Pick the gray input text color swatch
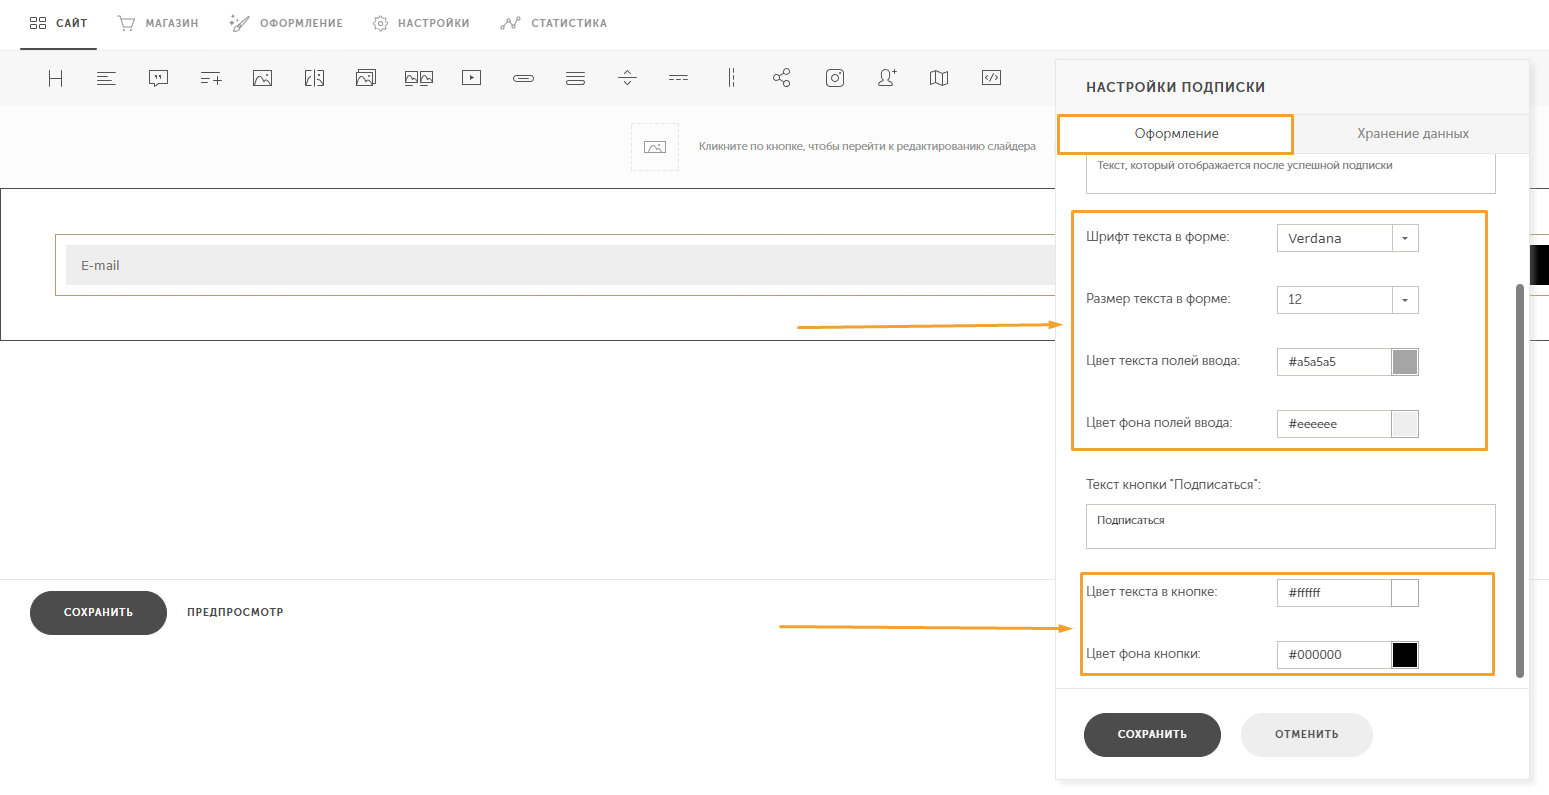The image size is (1549, 795). click(1405, 362)
